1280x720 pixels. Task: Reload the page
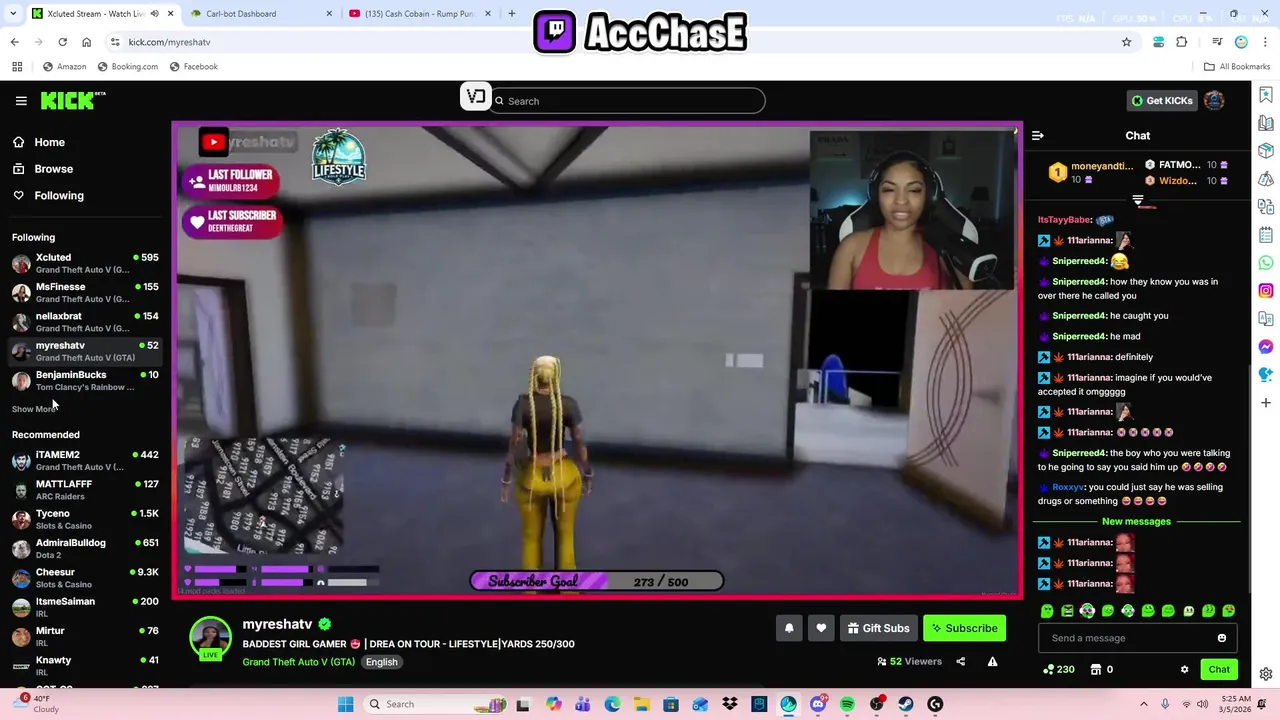62,42
